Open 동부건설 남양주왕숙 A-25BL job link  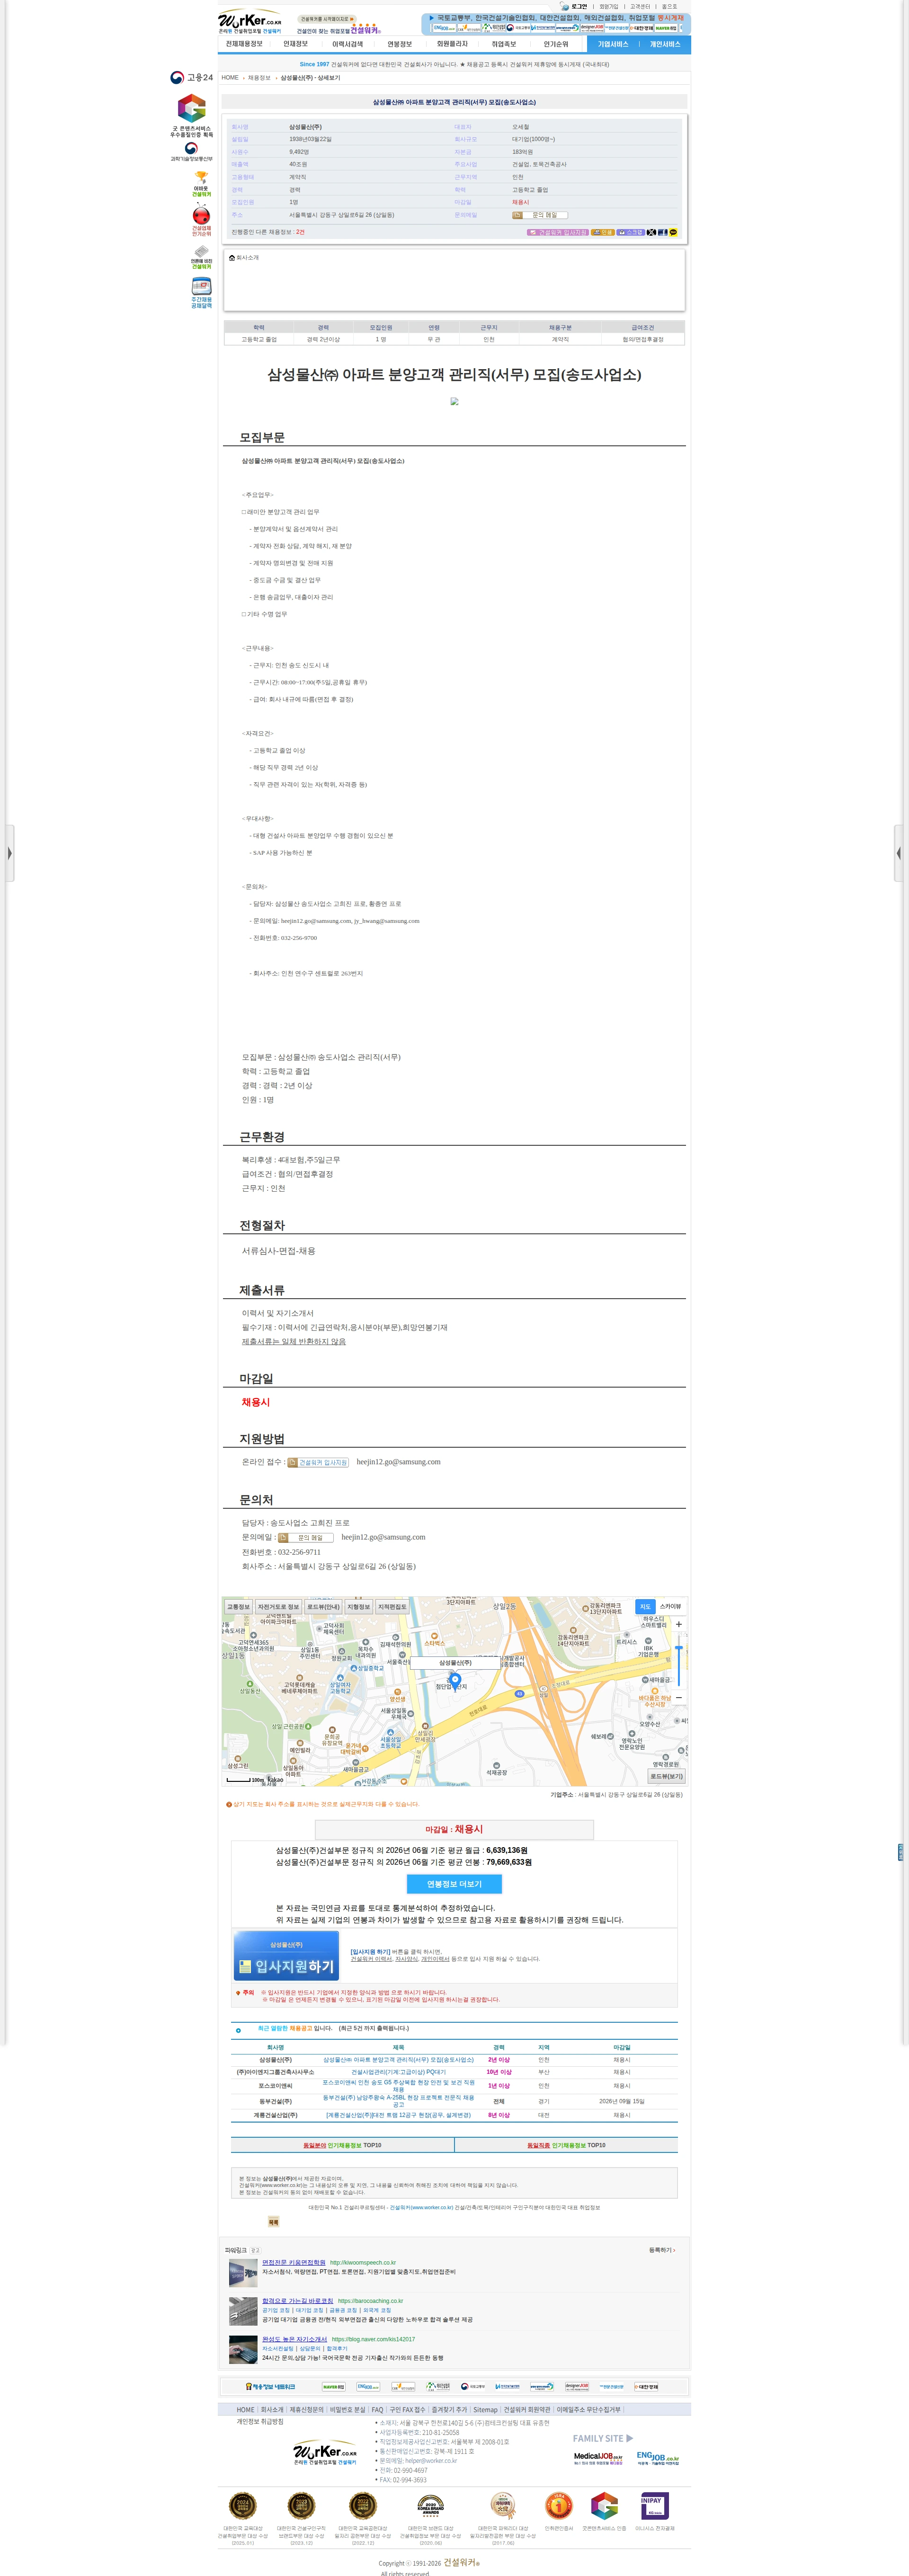pyautogui.click(x=398, y=2101)
